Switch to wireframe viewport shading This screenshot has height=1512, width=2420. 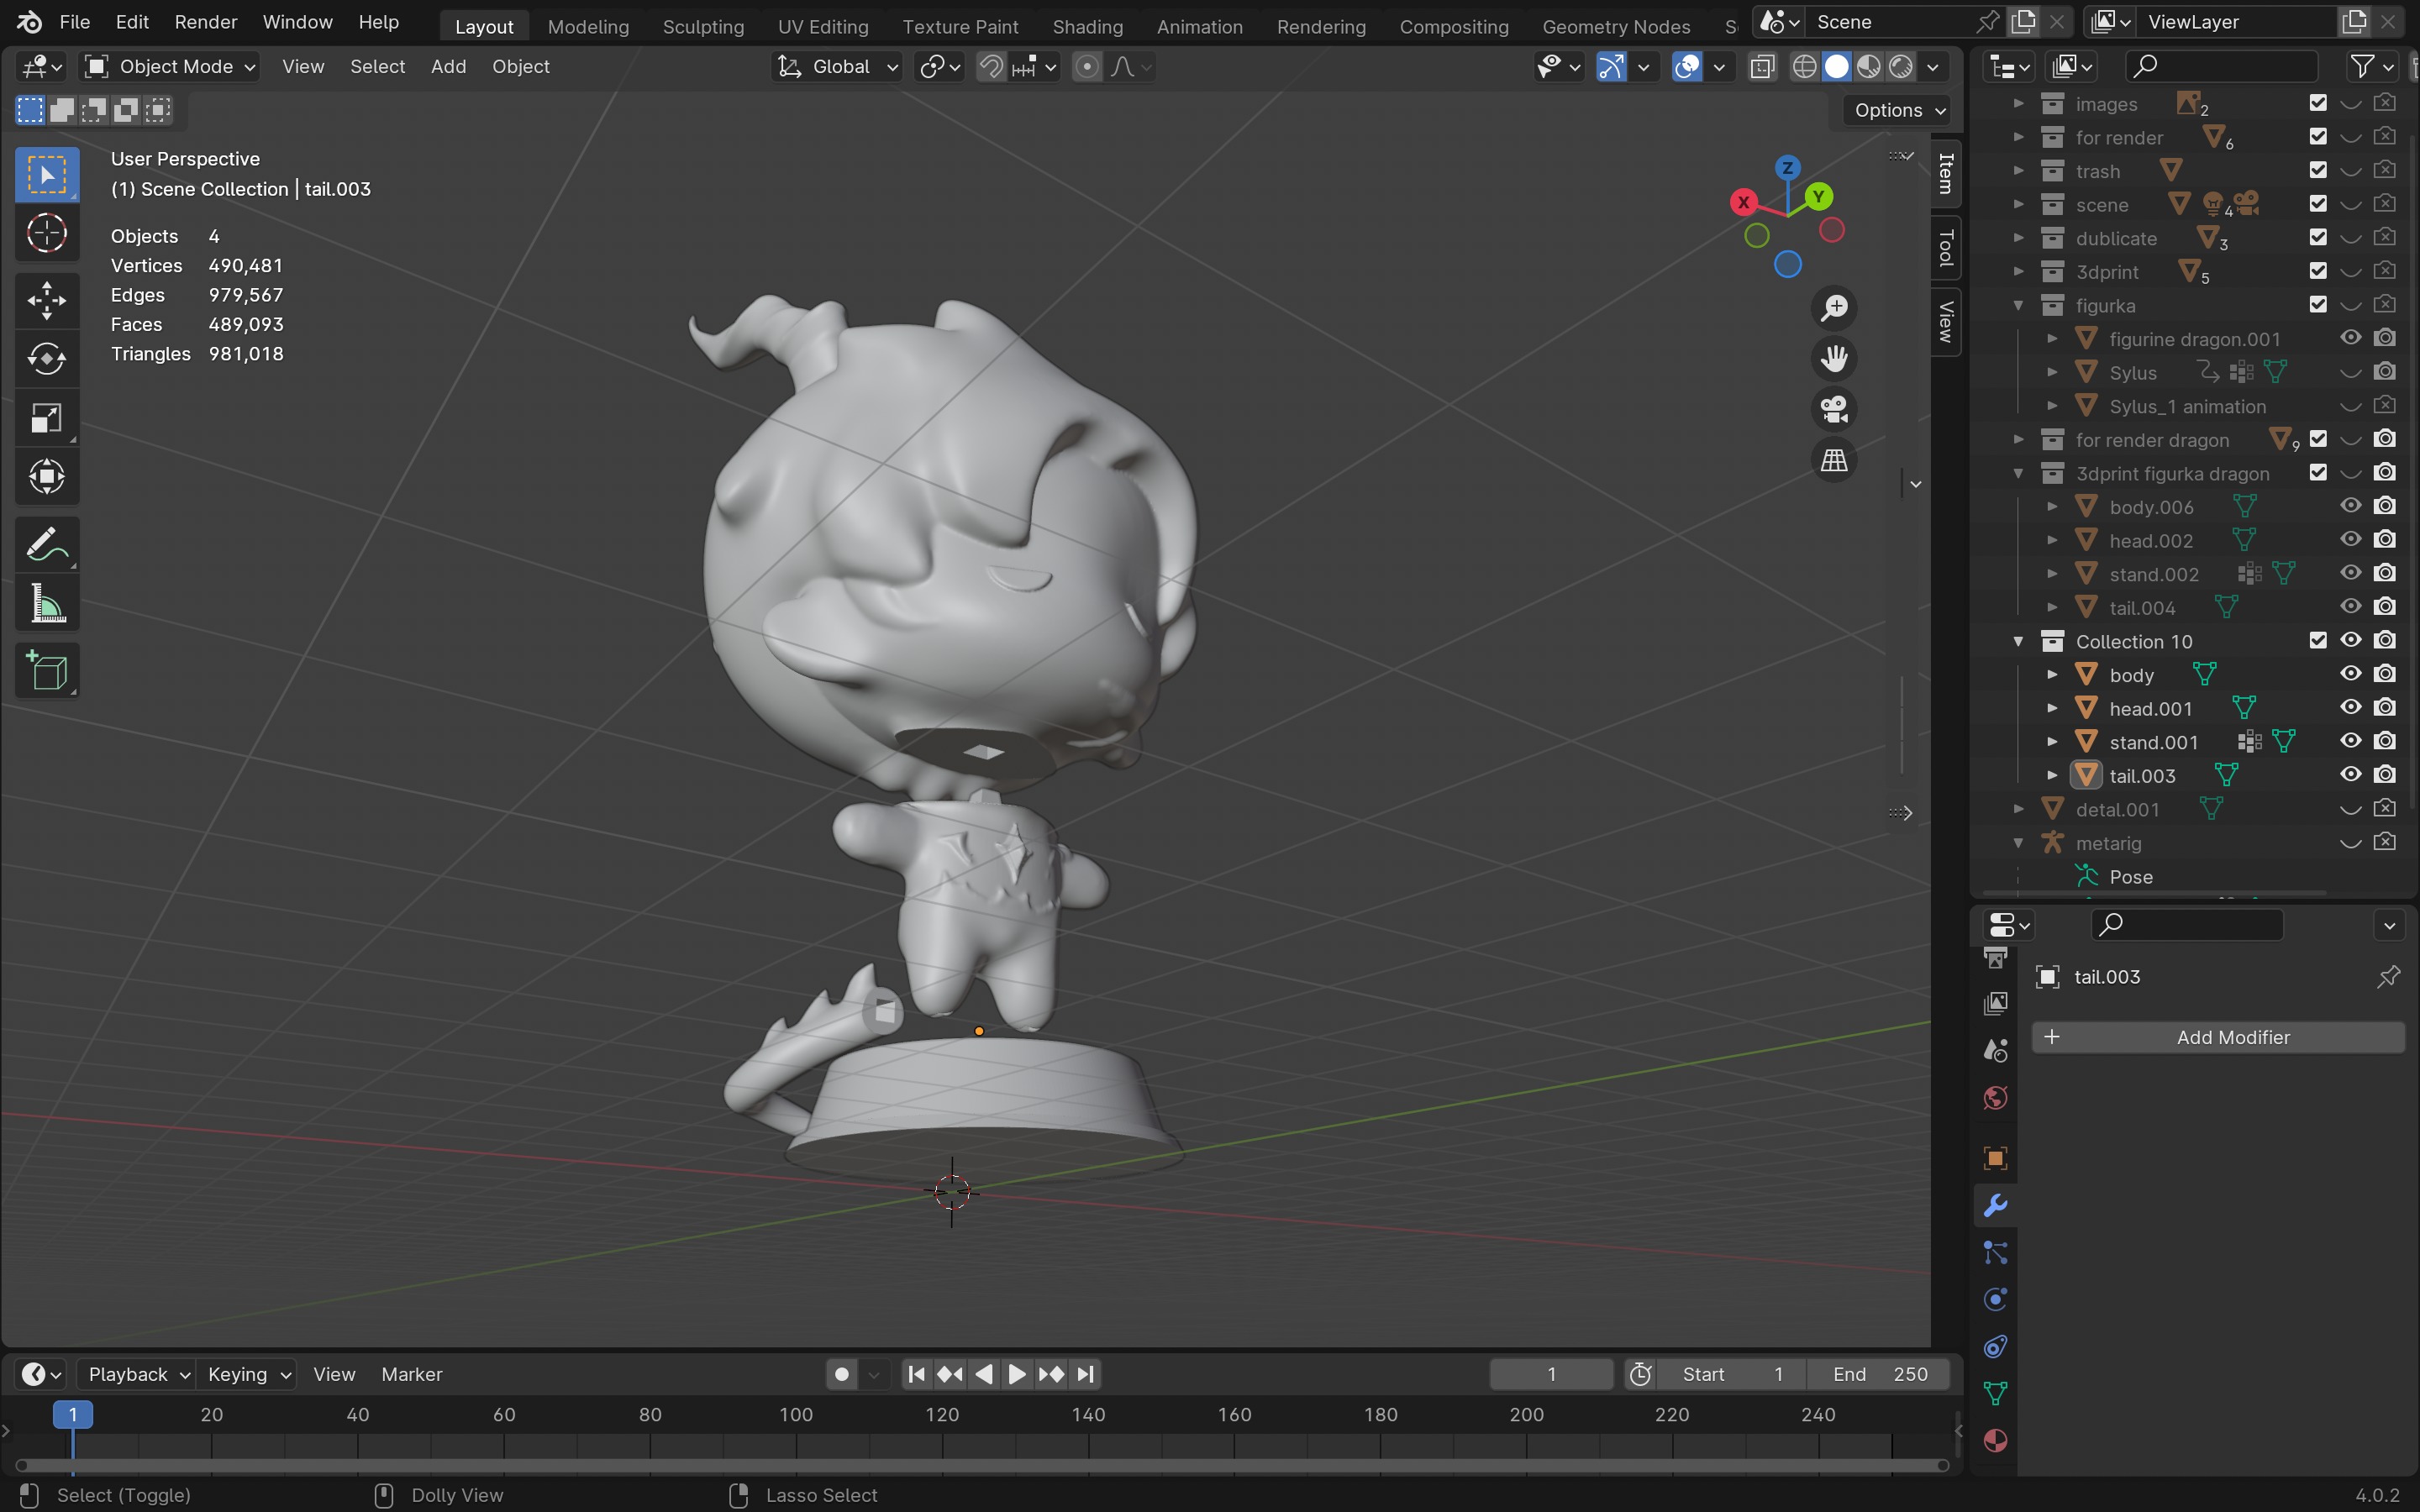(x=1804, y=67)
